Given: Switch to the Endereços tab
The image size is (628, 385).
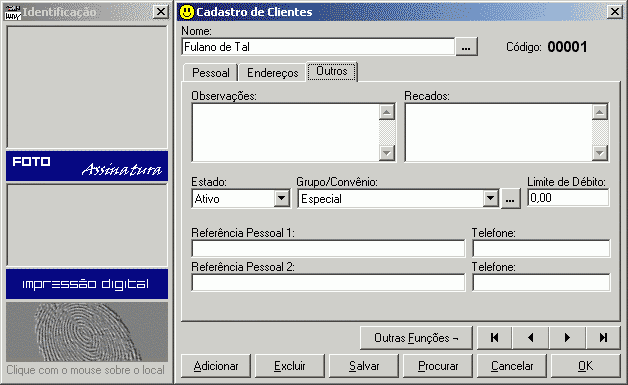Looking at the screenshot, I should (x=272, y=73).
